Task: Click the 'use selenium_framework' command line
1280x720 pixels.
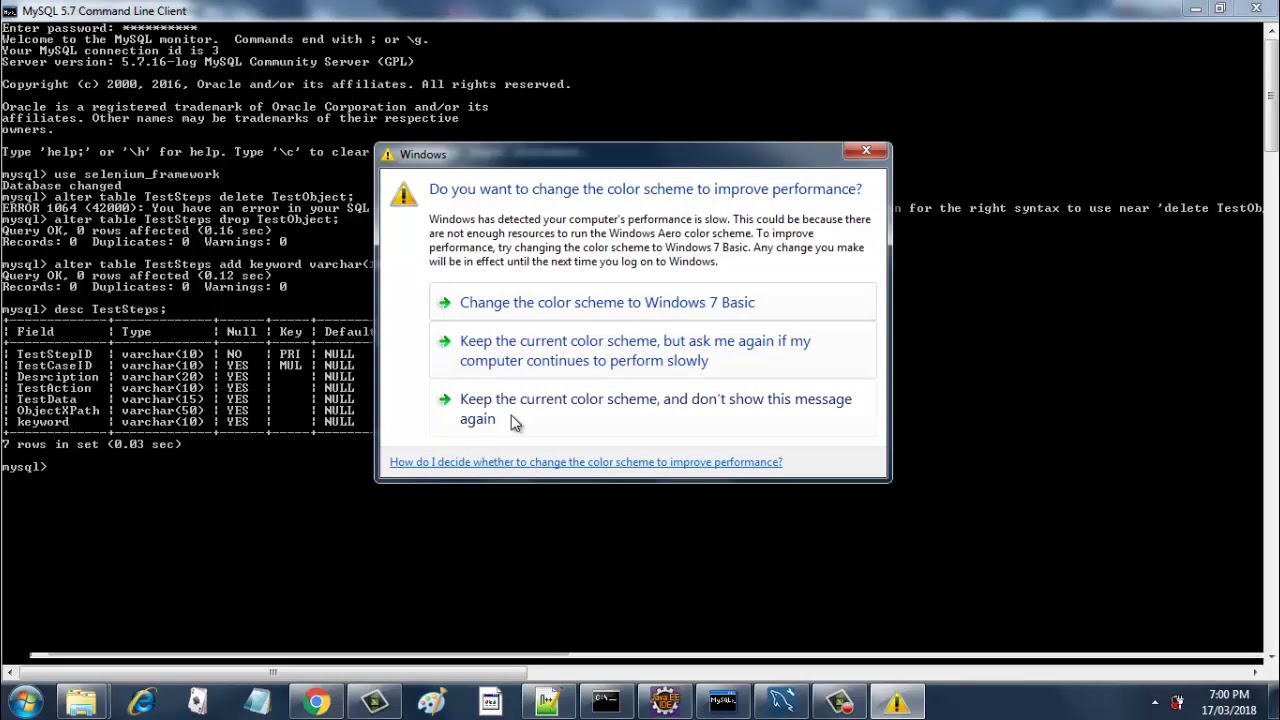Action: pyautogui.click(x=111, y=174)
